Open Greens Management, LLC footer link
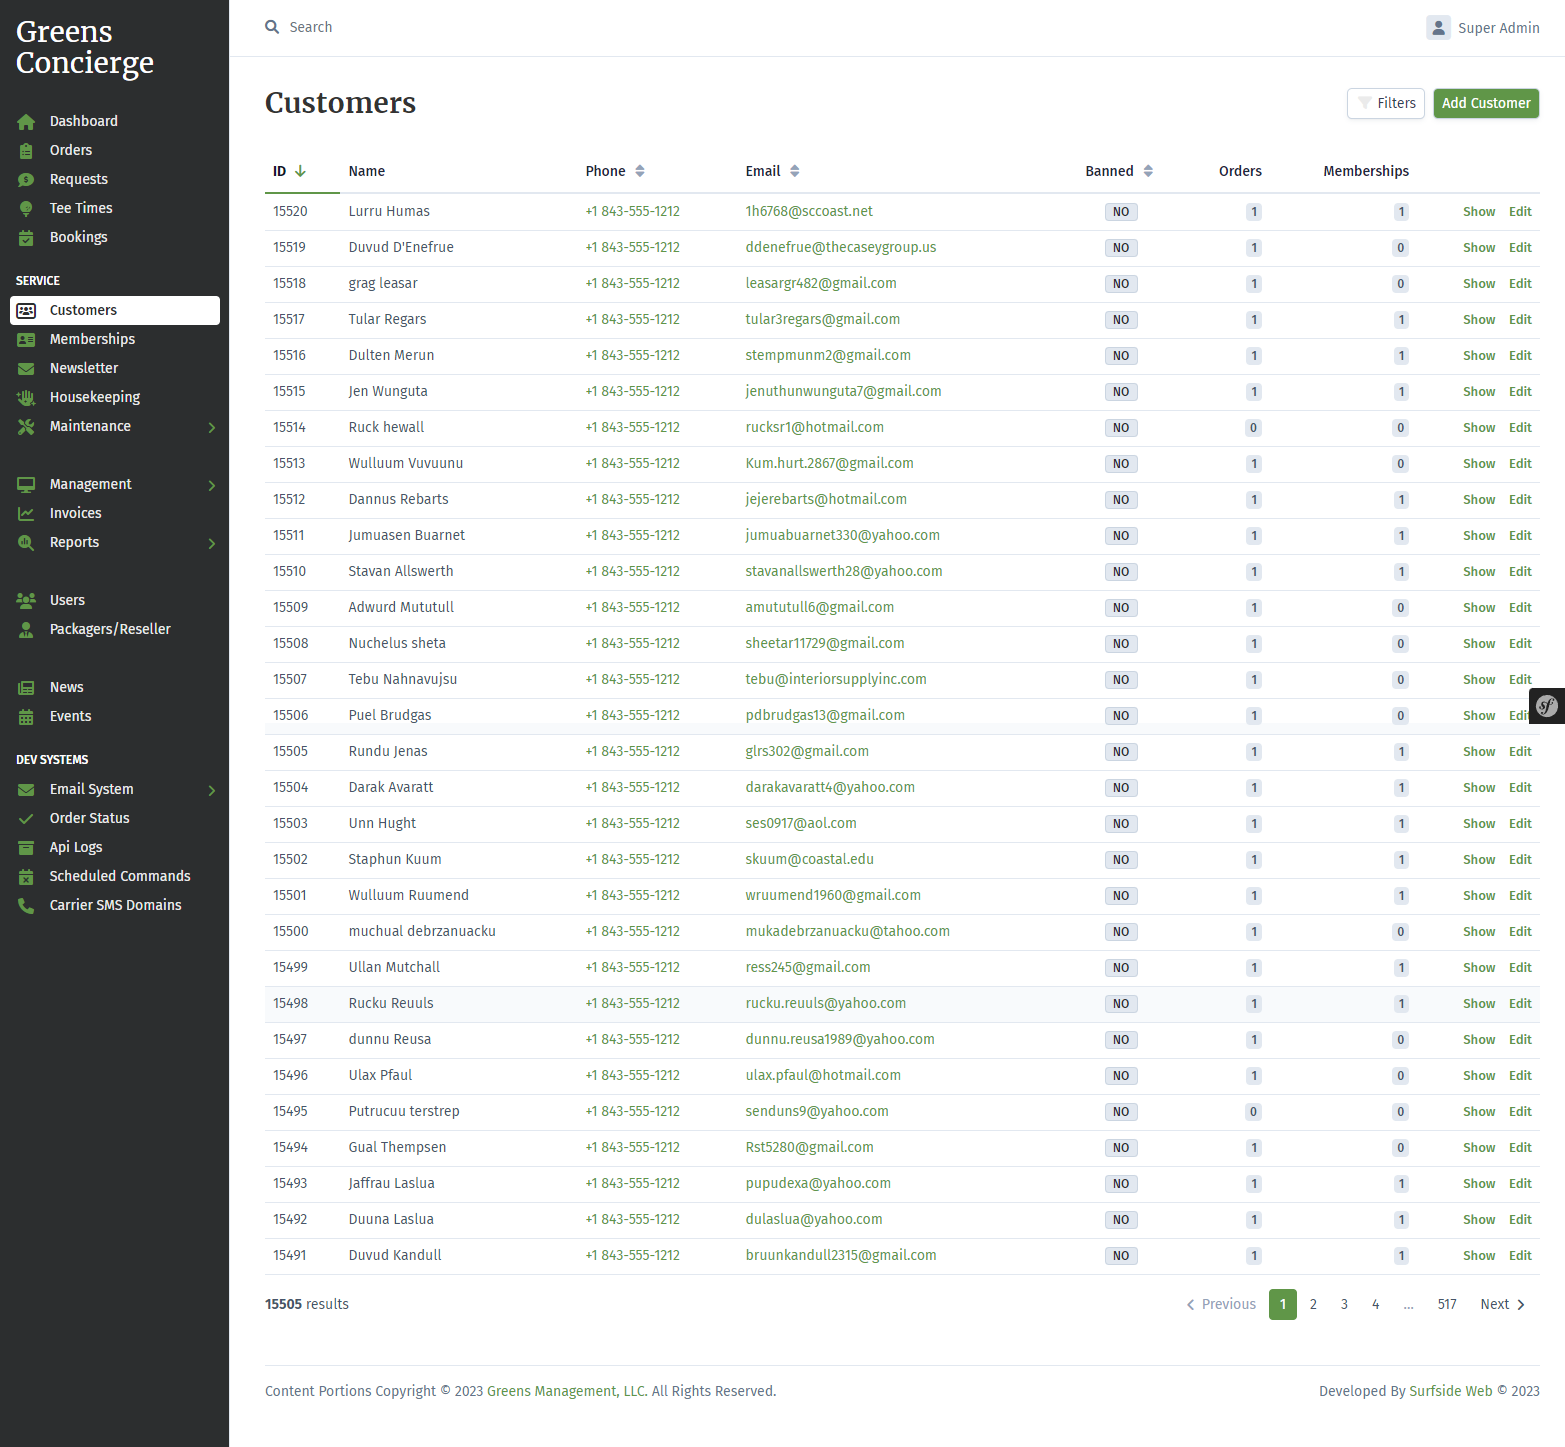The height and width of the screenshot is (1447, 1565). (x=566, y=1391)
